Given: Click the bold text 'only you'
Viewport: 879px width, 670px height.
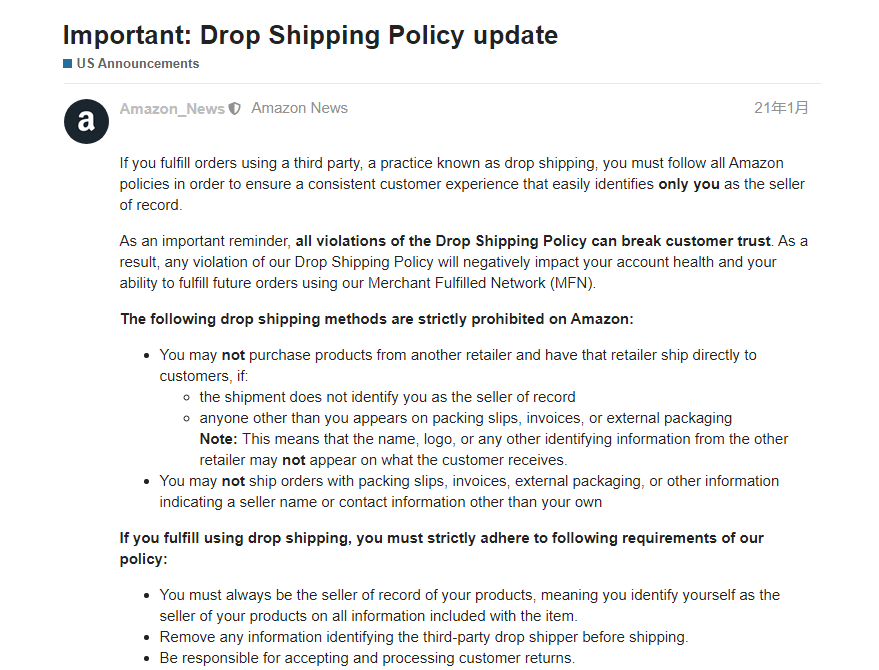Looking at the screenshot, I should [x=689, y=184].
